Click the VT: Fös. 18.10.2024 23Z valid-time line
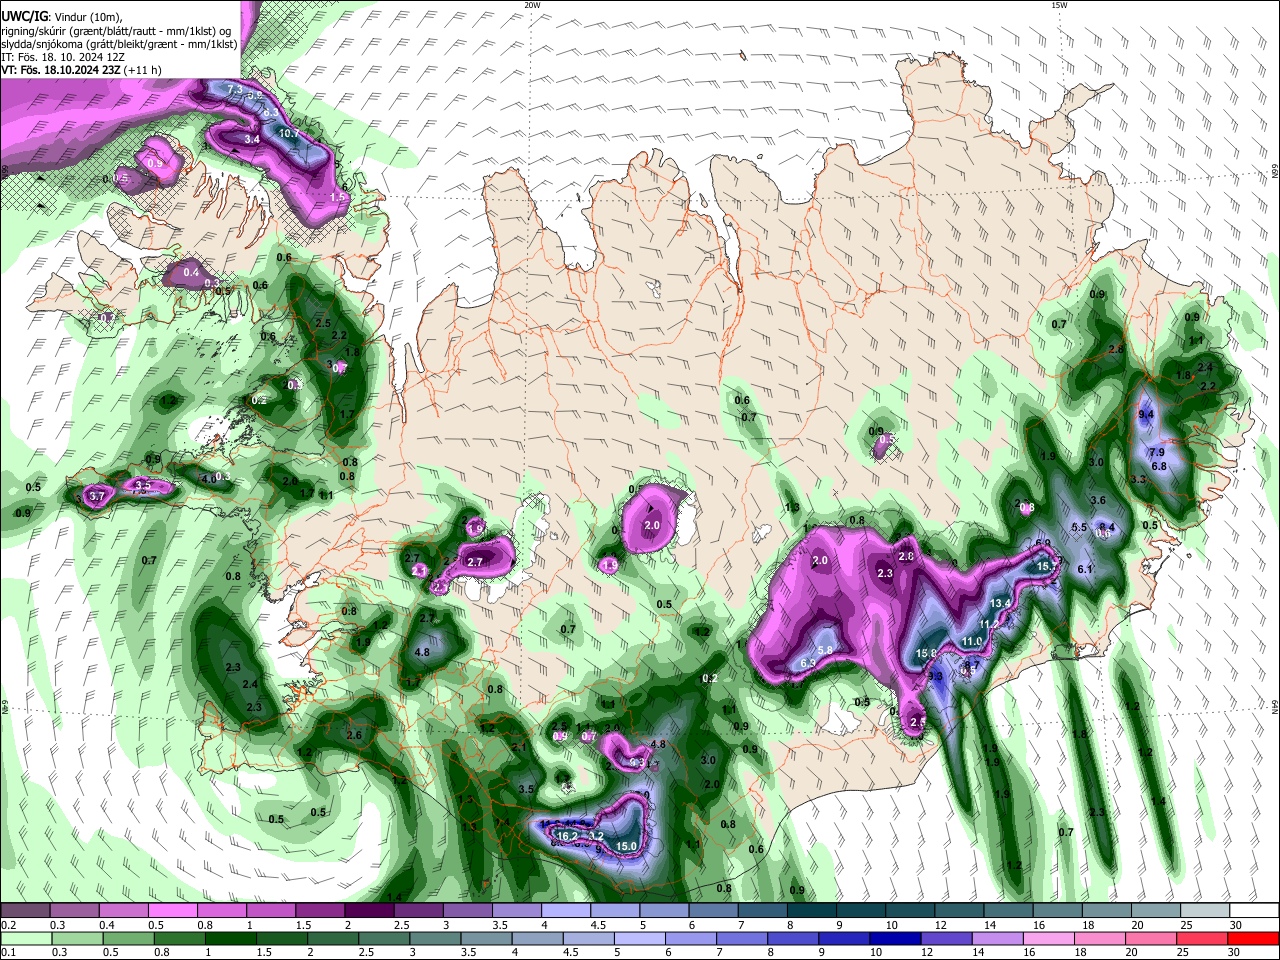 81,70
